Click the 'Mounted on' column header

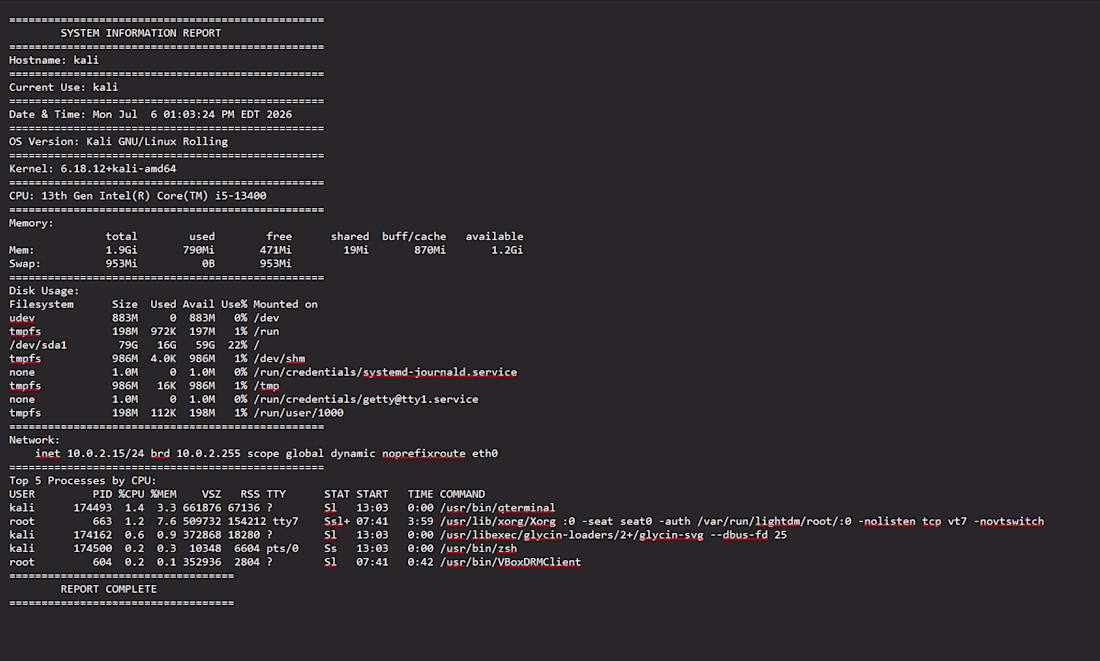point(286,305)
